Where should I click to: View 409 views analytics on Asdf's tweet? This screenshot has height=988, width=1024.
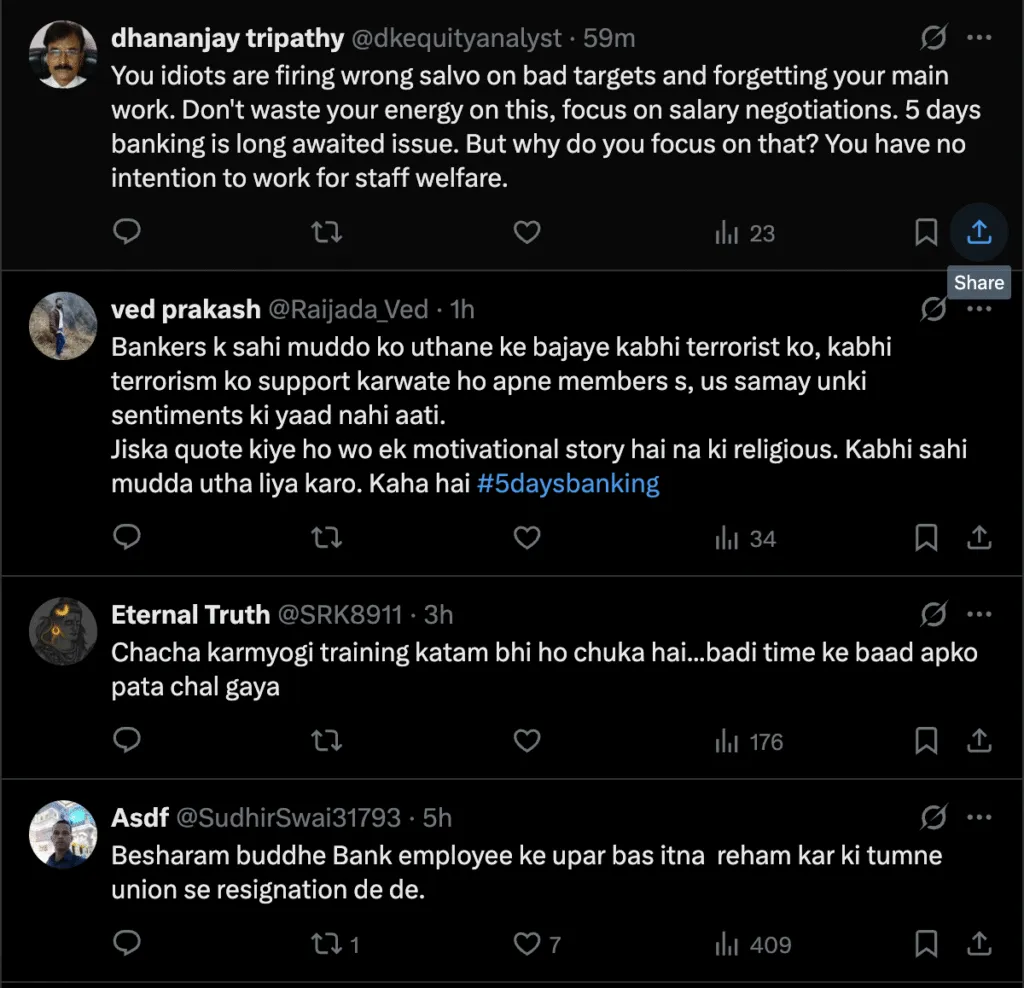point(752,944)
